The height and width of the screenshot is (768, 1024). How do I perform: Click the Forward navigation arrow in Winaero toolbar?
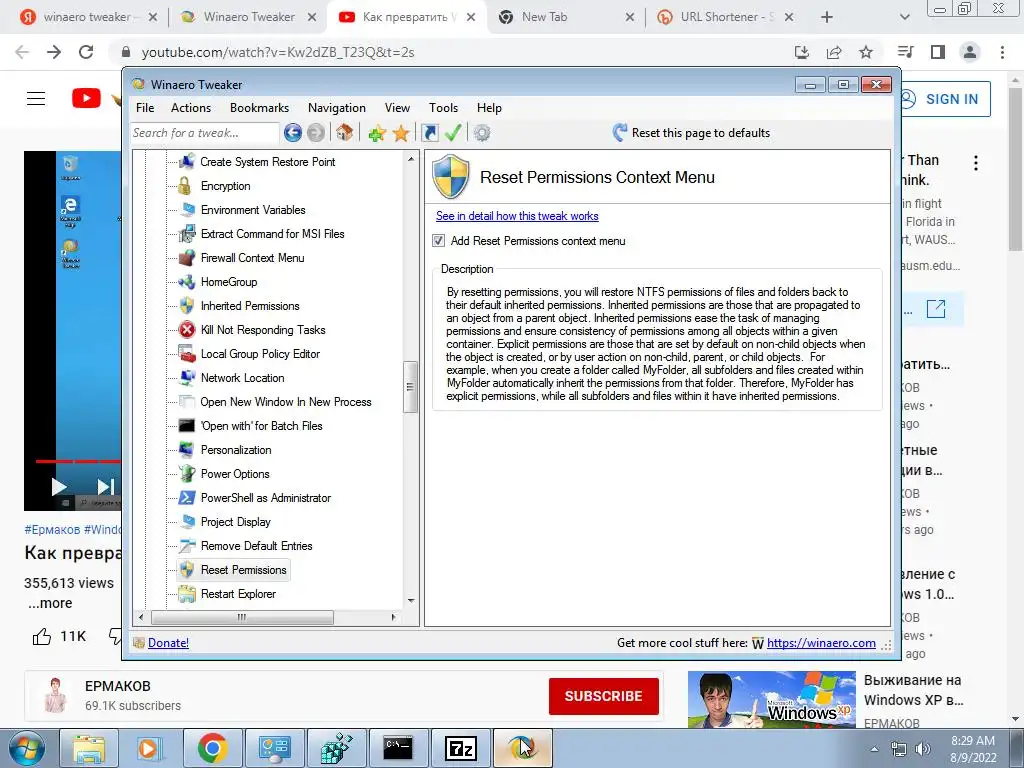(x=316, y=133)
